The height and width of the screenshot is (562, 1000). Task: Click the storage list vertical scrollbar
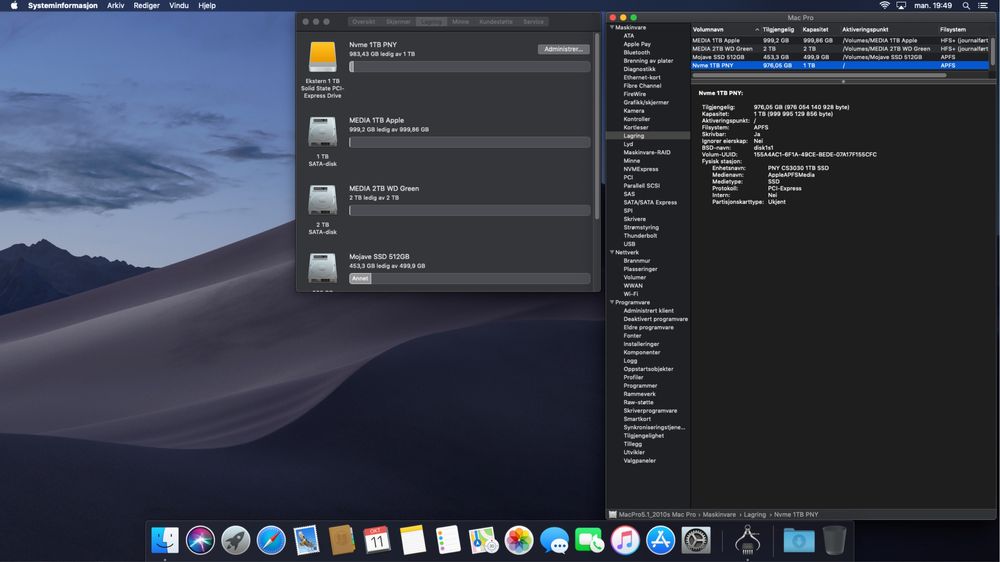point(597,128)
